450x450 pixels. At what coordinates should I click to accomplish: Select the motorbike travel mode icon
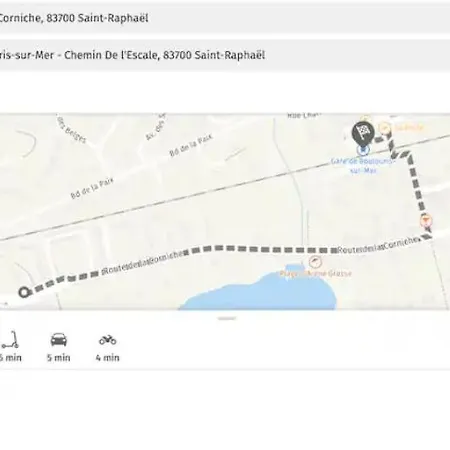tap(107, 340)
